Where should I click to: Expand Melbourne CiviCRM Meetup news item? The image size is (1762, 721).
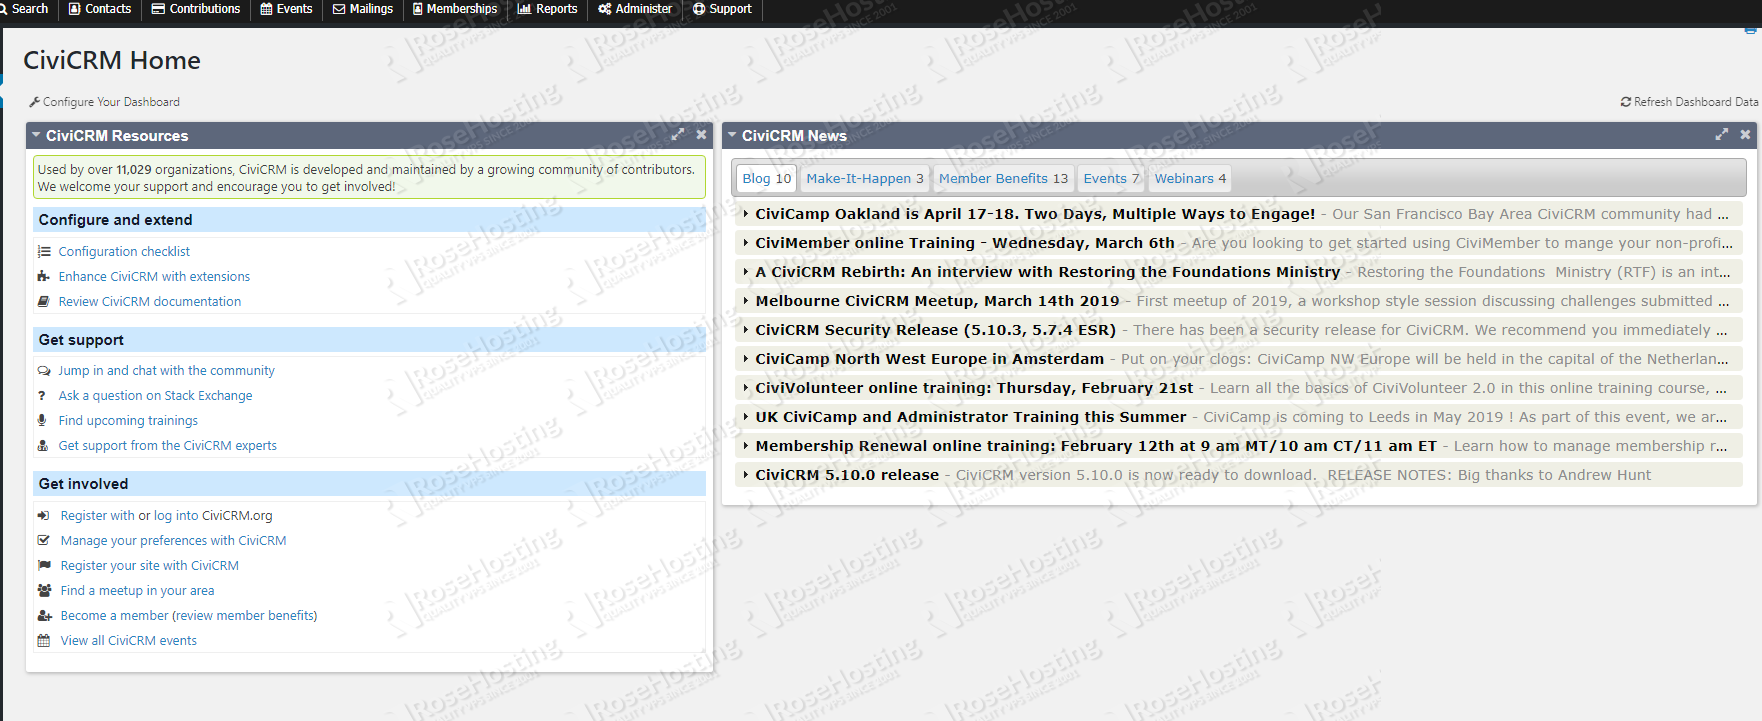(1239, 301)
